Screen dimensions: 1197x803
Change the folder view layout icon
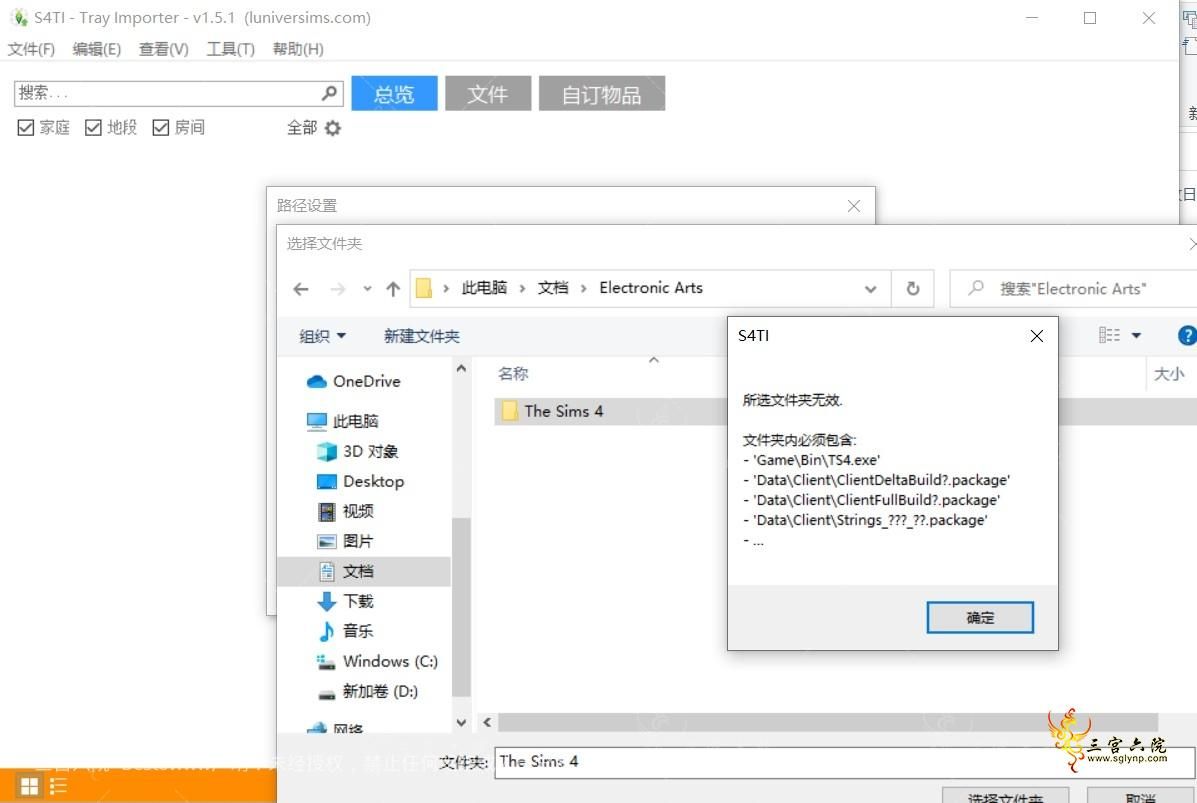click(x=1109, y=335)
